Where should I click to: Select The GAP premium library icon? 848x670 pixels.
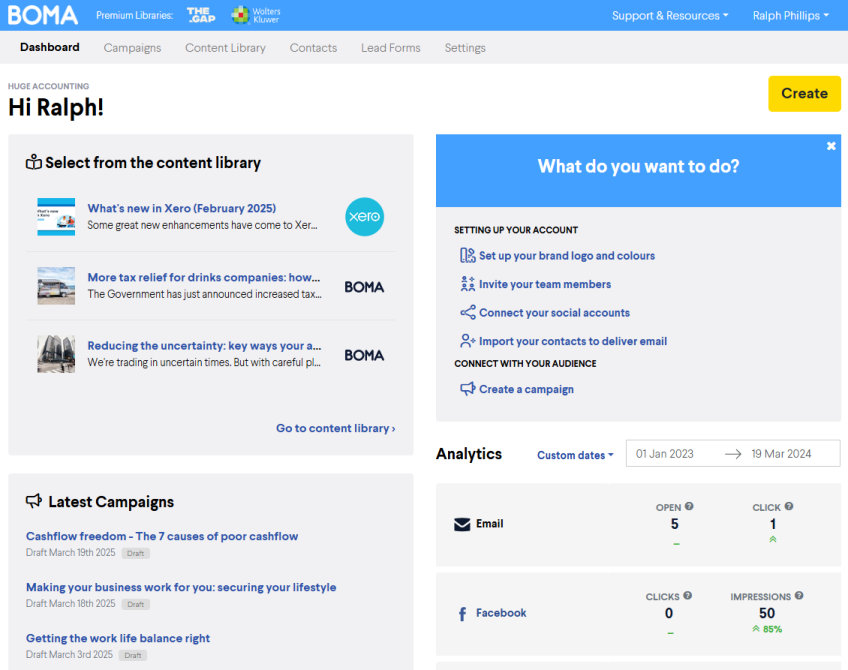(200, 15)
